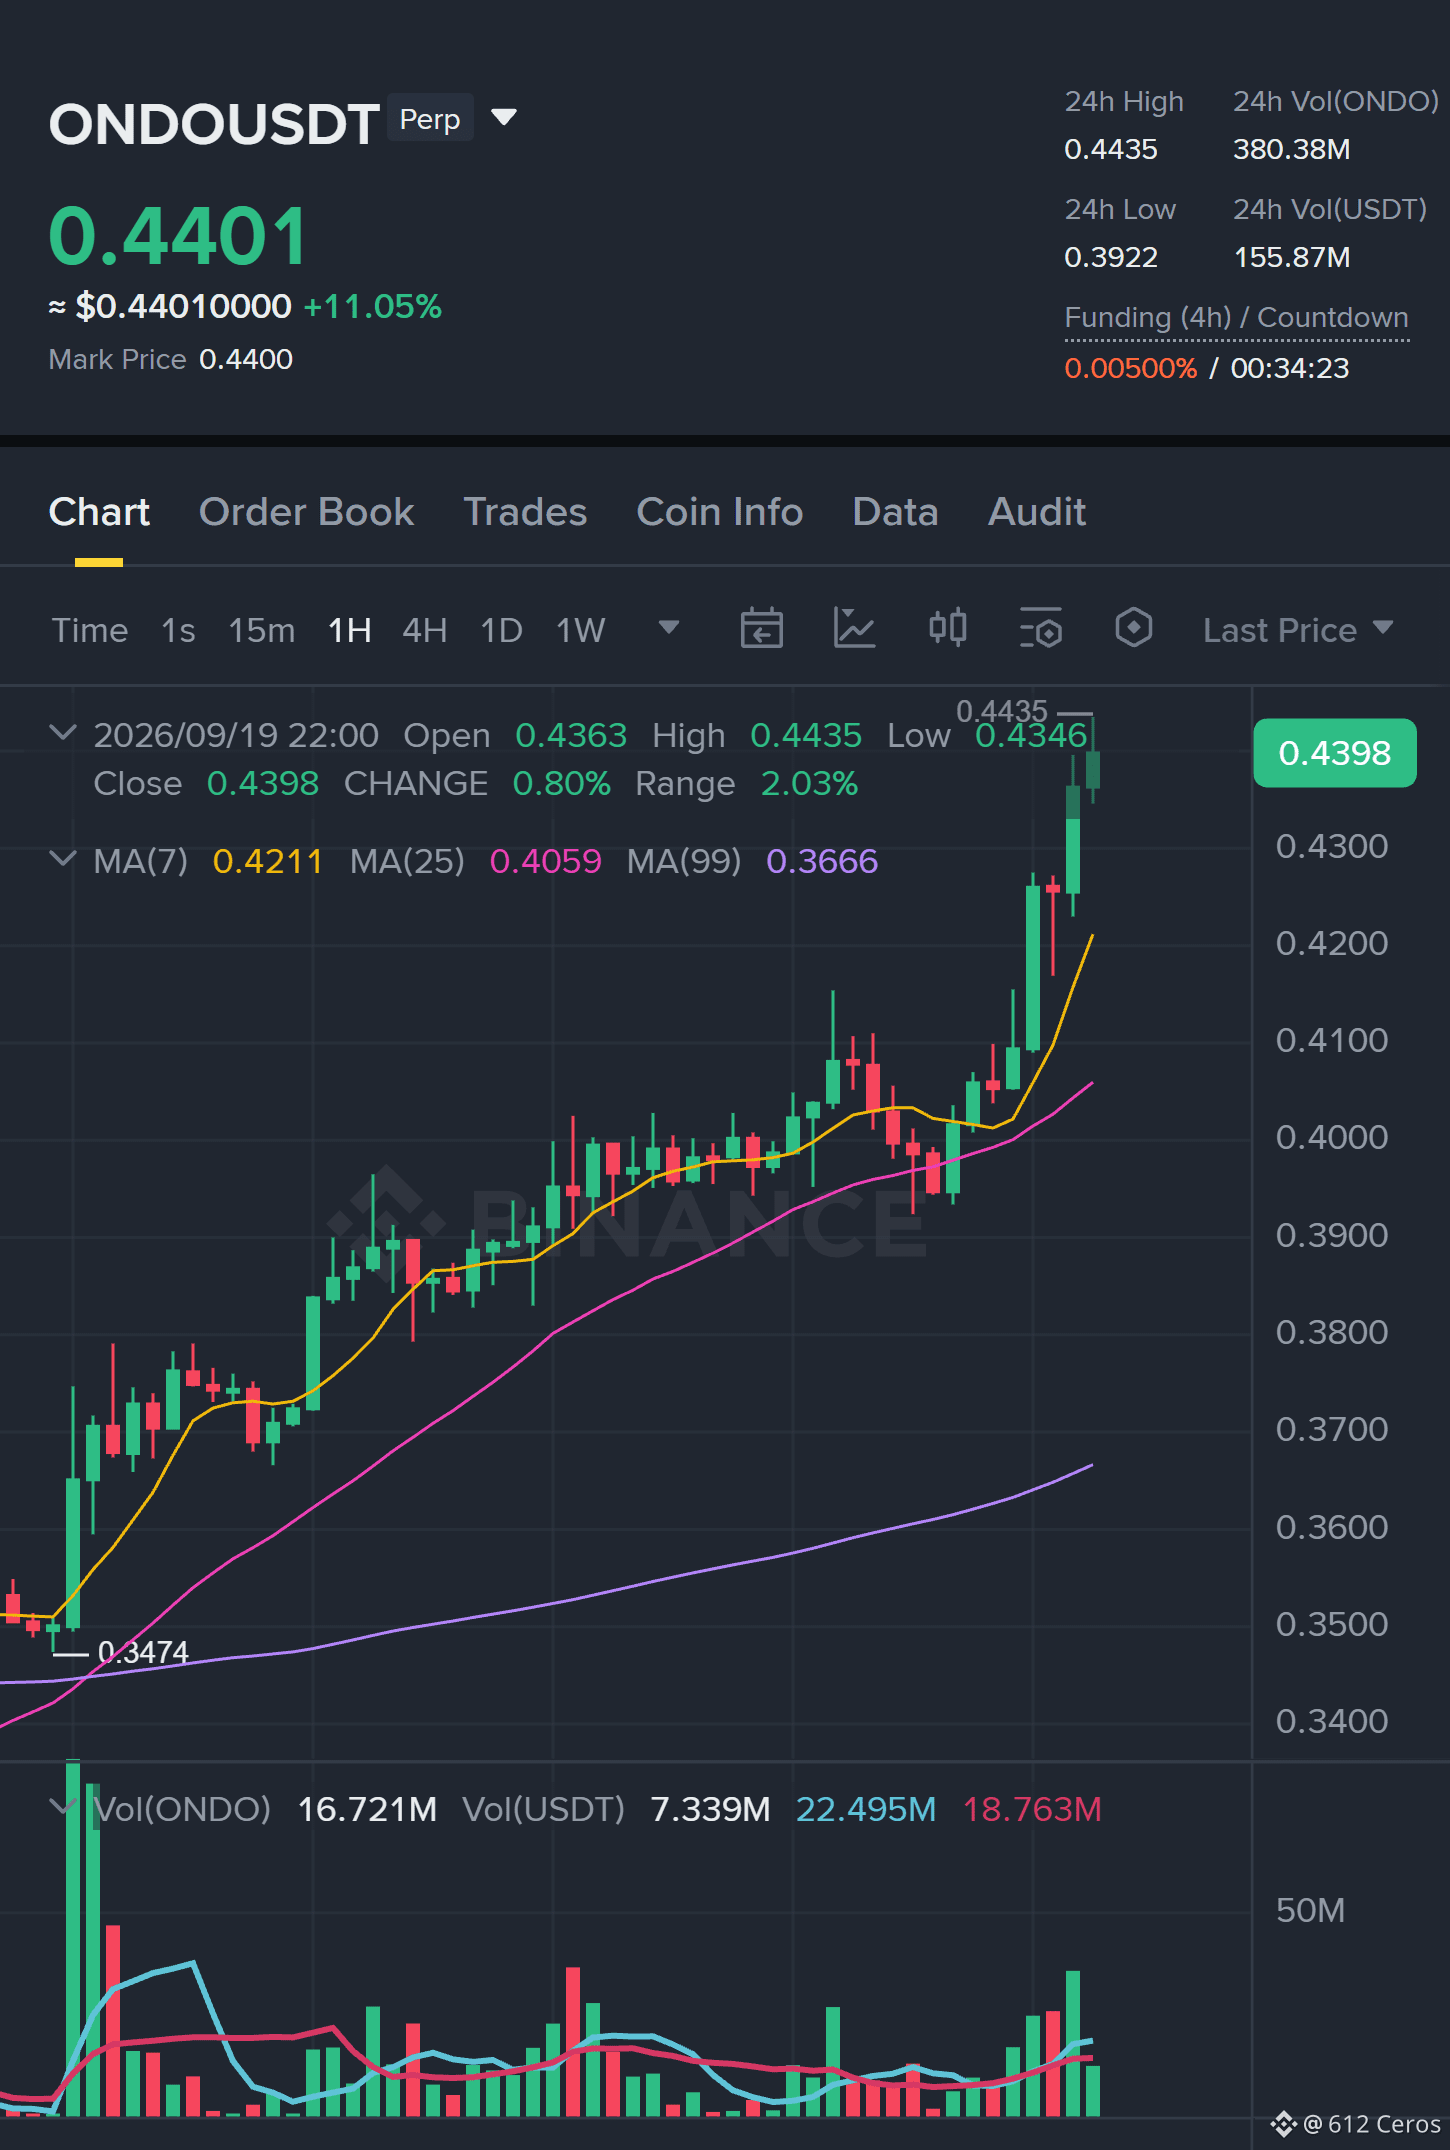Open the Coin Info tab
Screen dimensions: 1450x2150
719,512
